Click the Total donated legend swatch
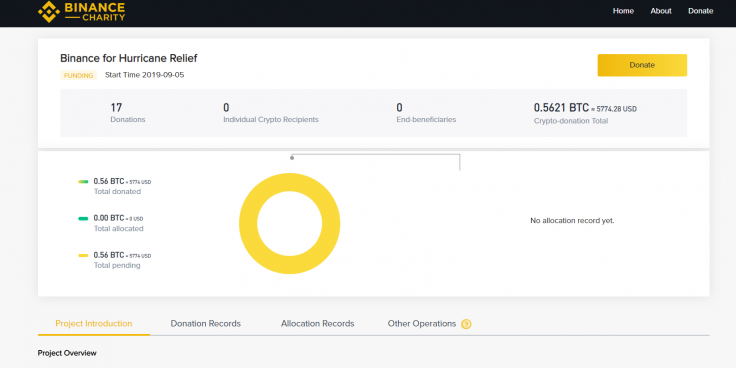The image size is (736, 368). coord(83,181)
